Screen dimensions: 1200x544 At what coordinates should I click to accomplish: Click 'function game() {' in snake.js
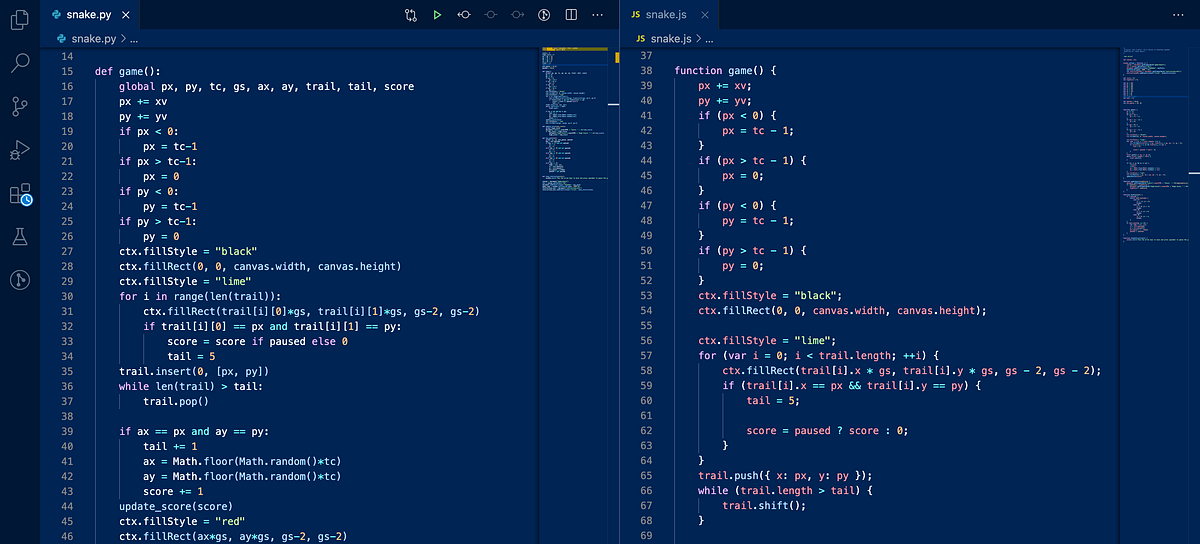pos(725,71)
